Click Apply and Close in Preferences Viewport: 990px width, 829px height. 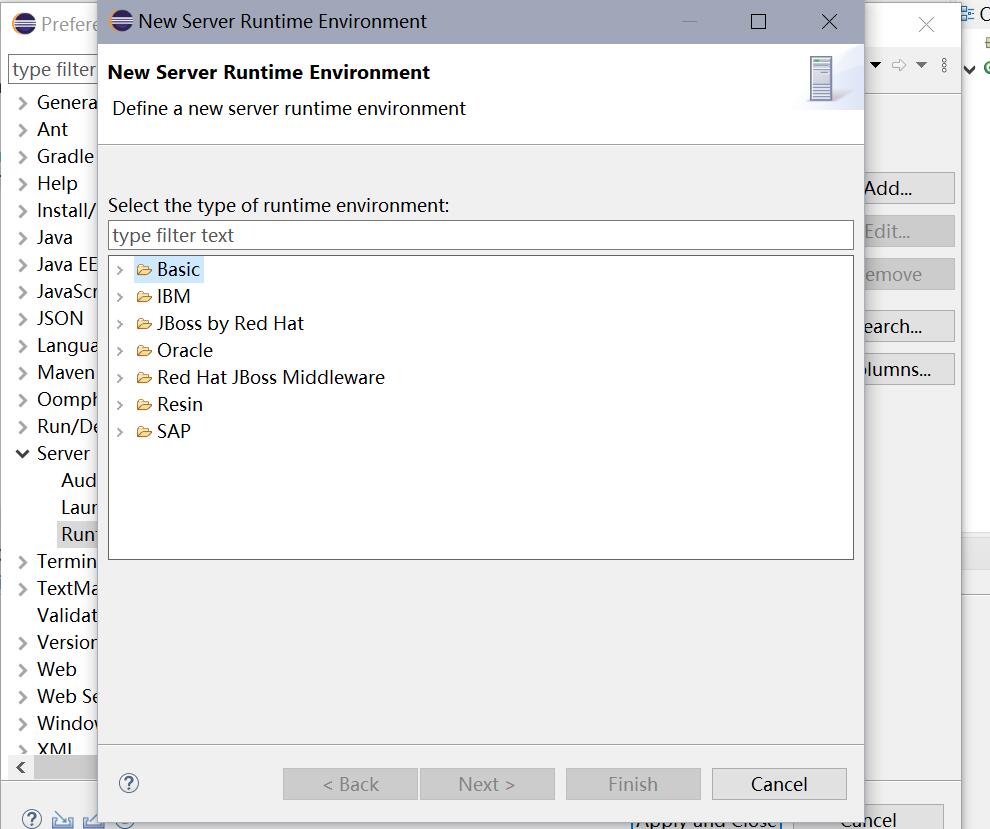706,820
